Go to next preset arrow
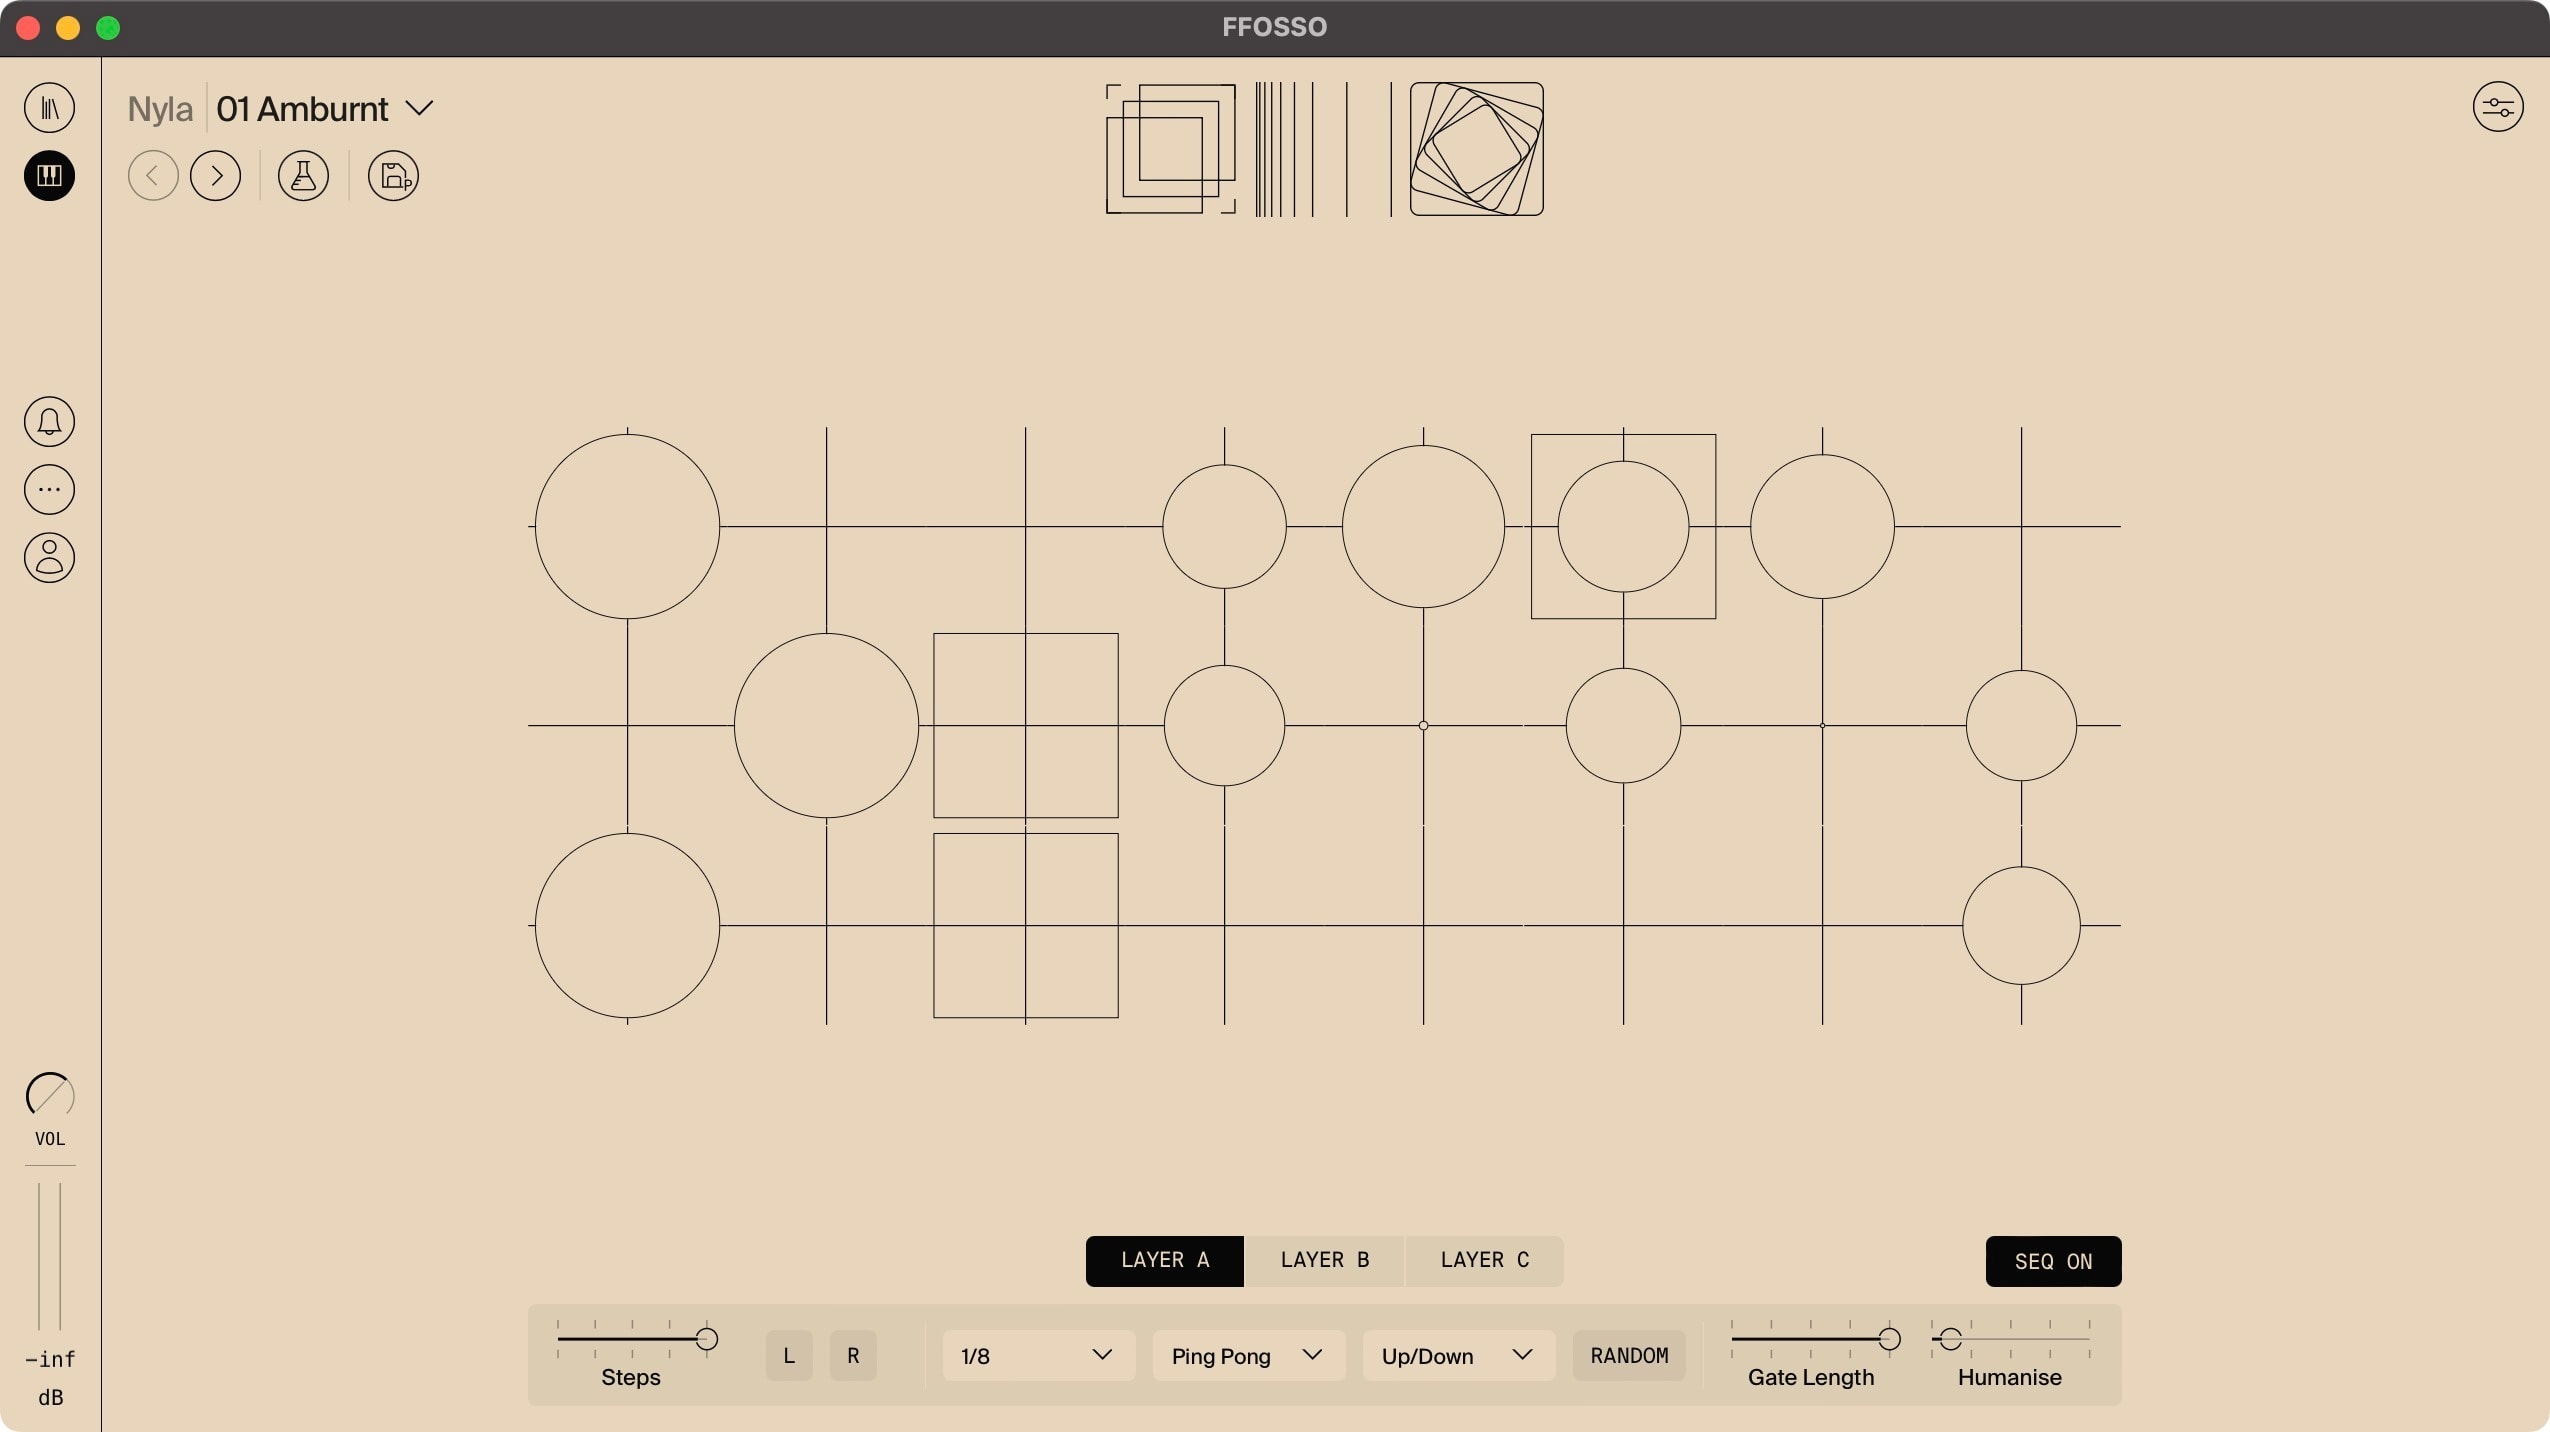 (x=215, y=176)
